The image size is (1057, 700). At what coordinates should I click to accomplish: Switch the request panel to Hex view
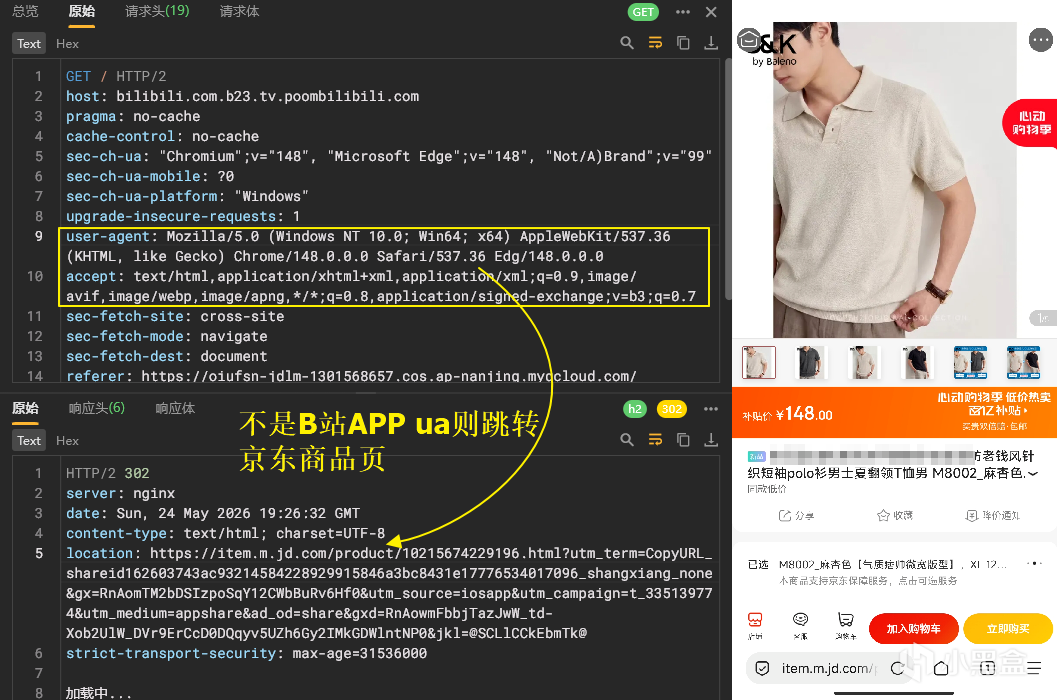click(x=67, y=44)
